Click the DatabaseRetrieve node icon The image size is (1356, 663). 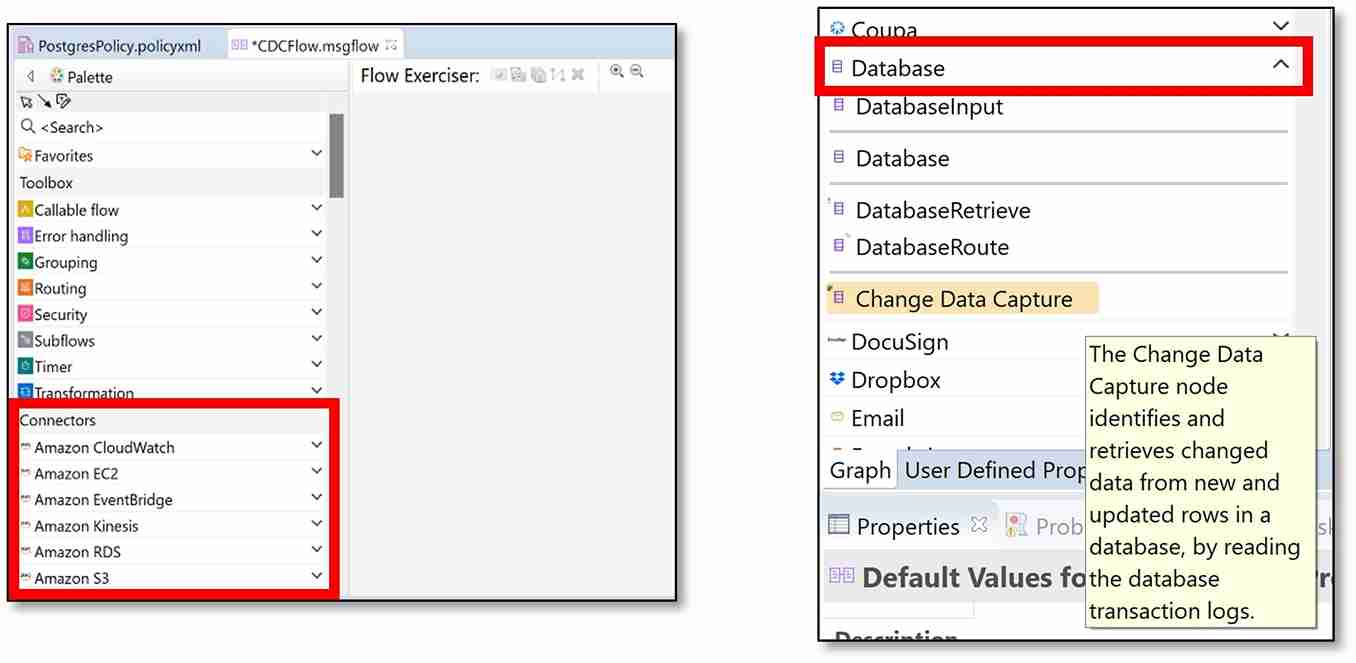tap(838, 209)
